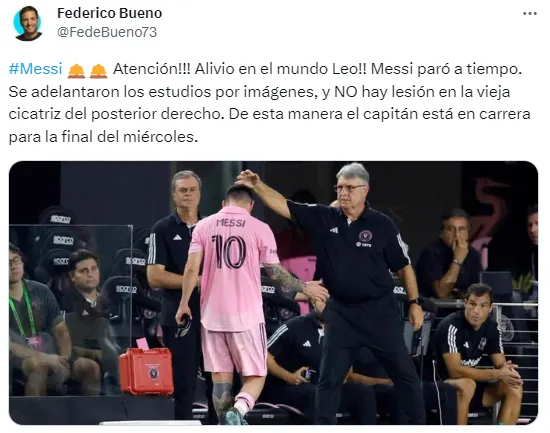The width and height of the screenshot is (550, 433).
Task: Visit the @FedeBueno73 handle
Action: [107, 32]
